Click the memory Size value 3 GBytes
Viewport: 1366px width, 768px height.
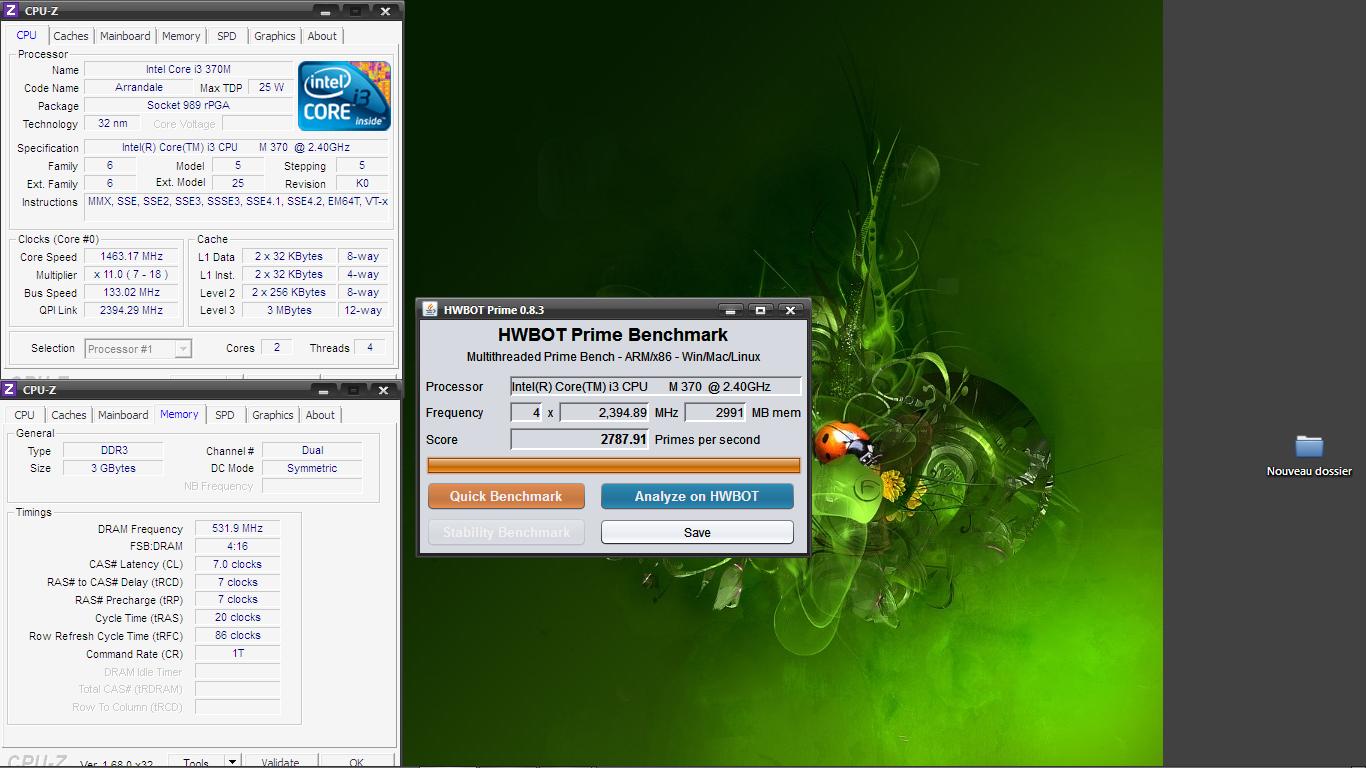(x=114, y=468)
